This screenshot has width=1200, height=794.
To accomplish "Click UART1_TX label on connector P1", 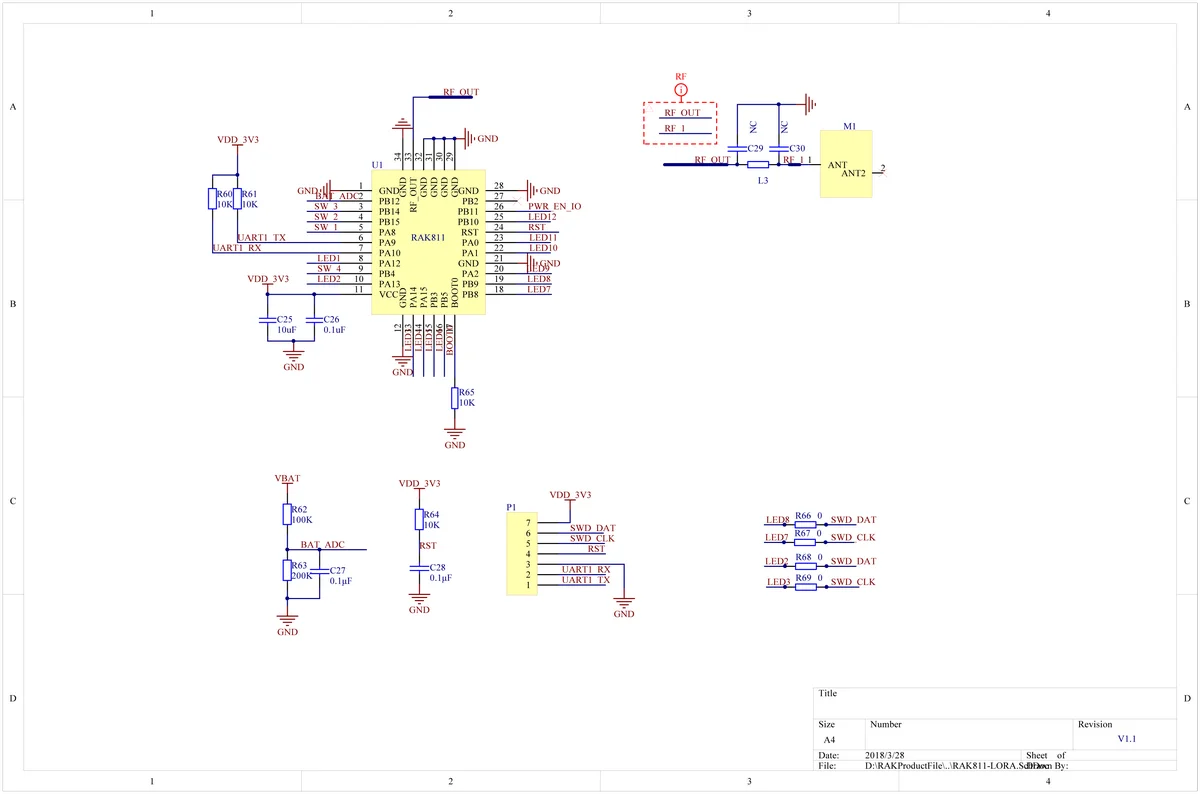I will tap(586, 580).
